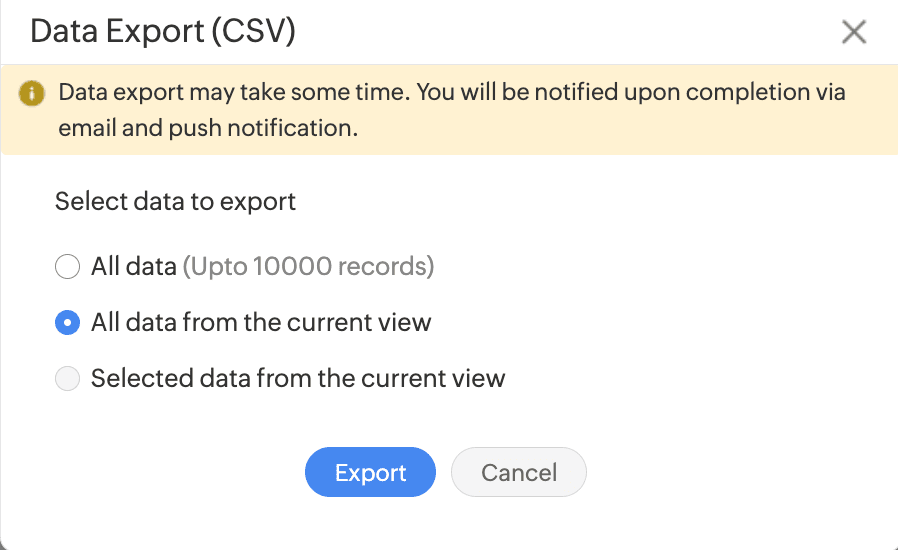Pick "Selected data from the current view" radio
Image resolution: width=898 pixels, height=550 pixels.
(x=67, y=379)
